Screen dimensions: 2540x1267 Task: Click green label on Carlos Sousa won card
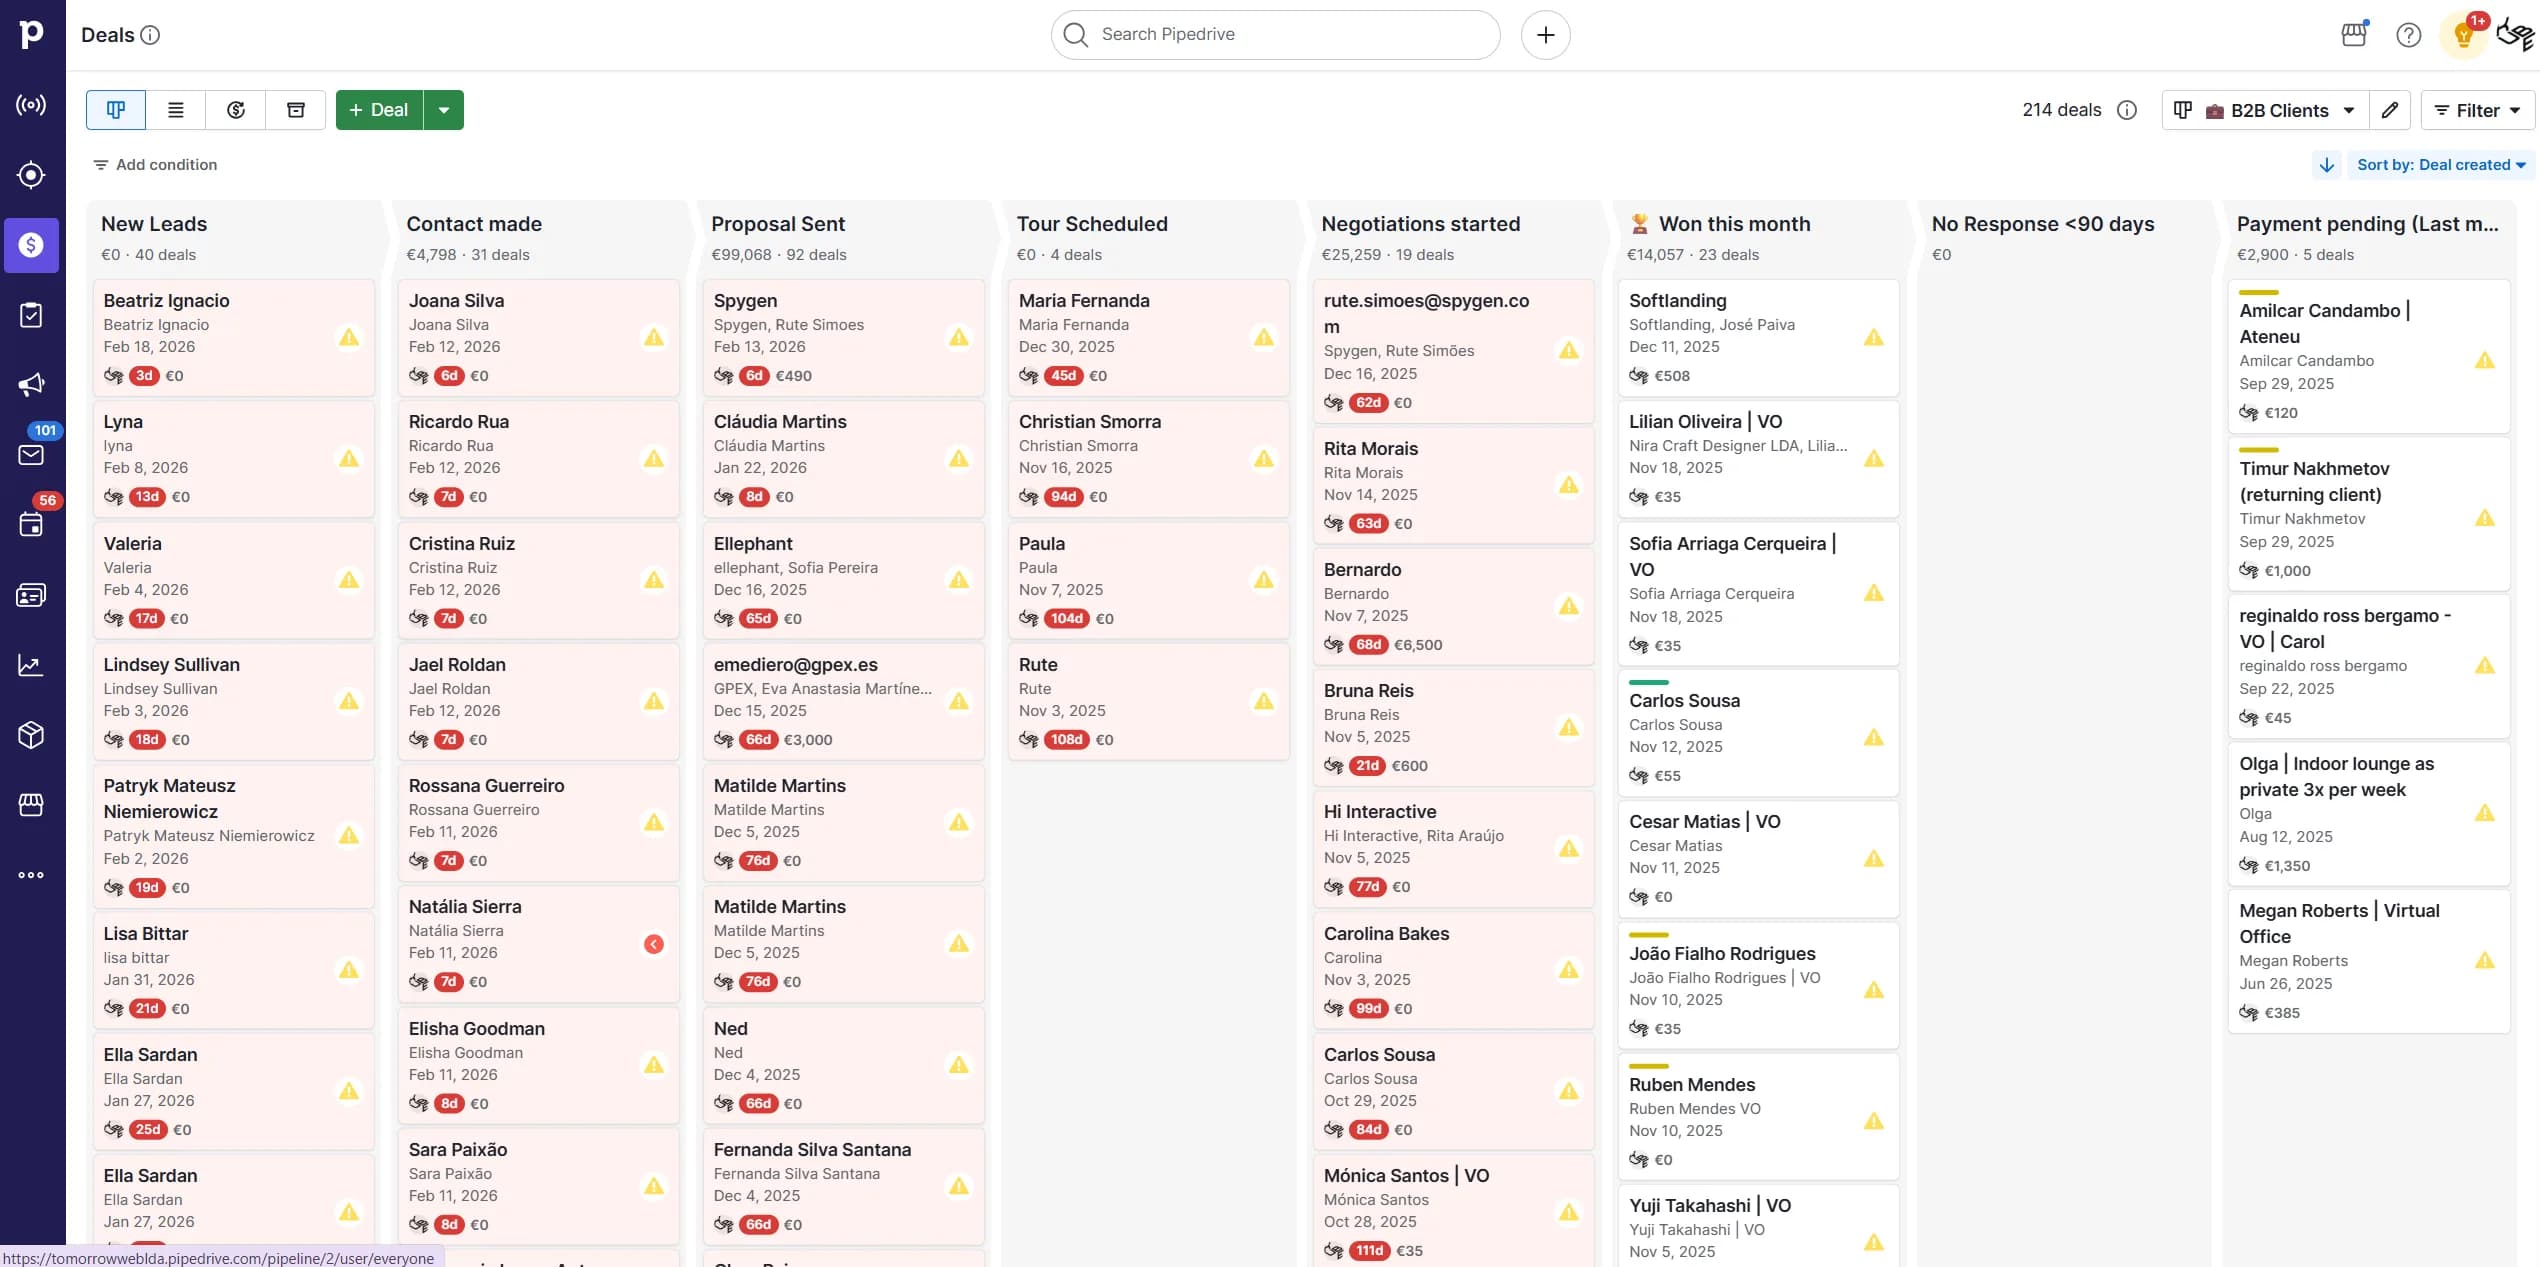[x=1648, y=682]
